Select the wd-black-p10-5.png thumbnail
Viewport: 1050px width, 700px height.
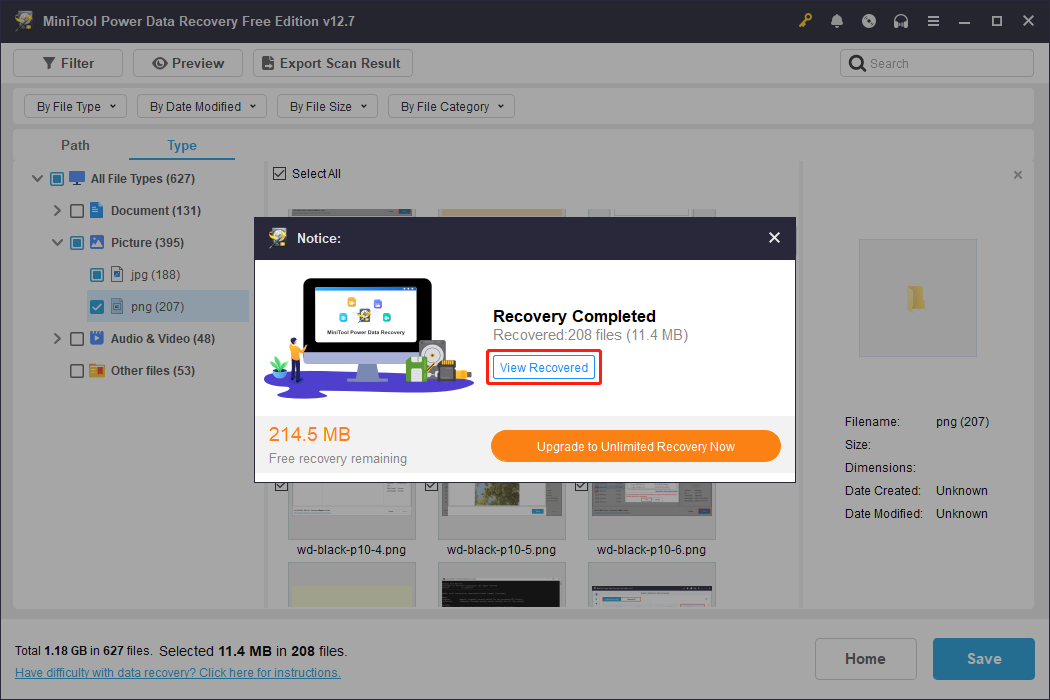501,508
